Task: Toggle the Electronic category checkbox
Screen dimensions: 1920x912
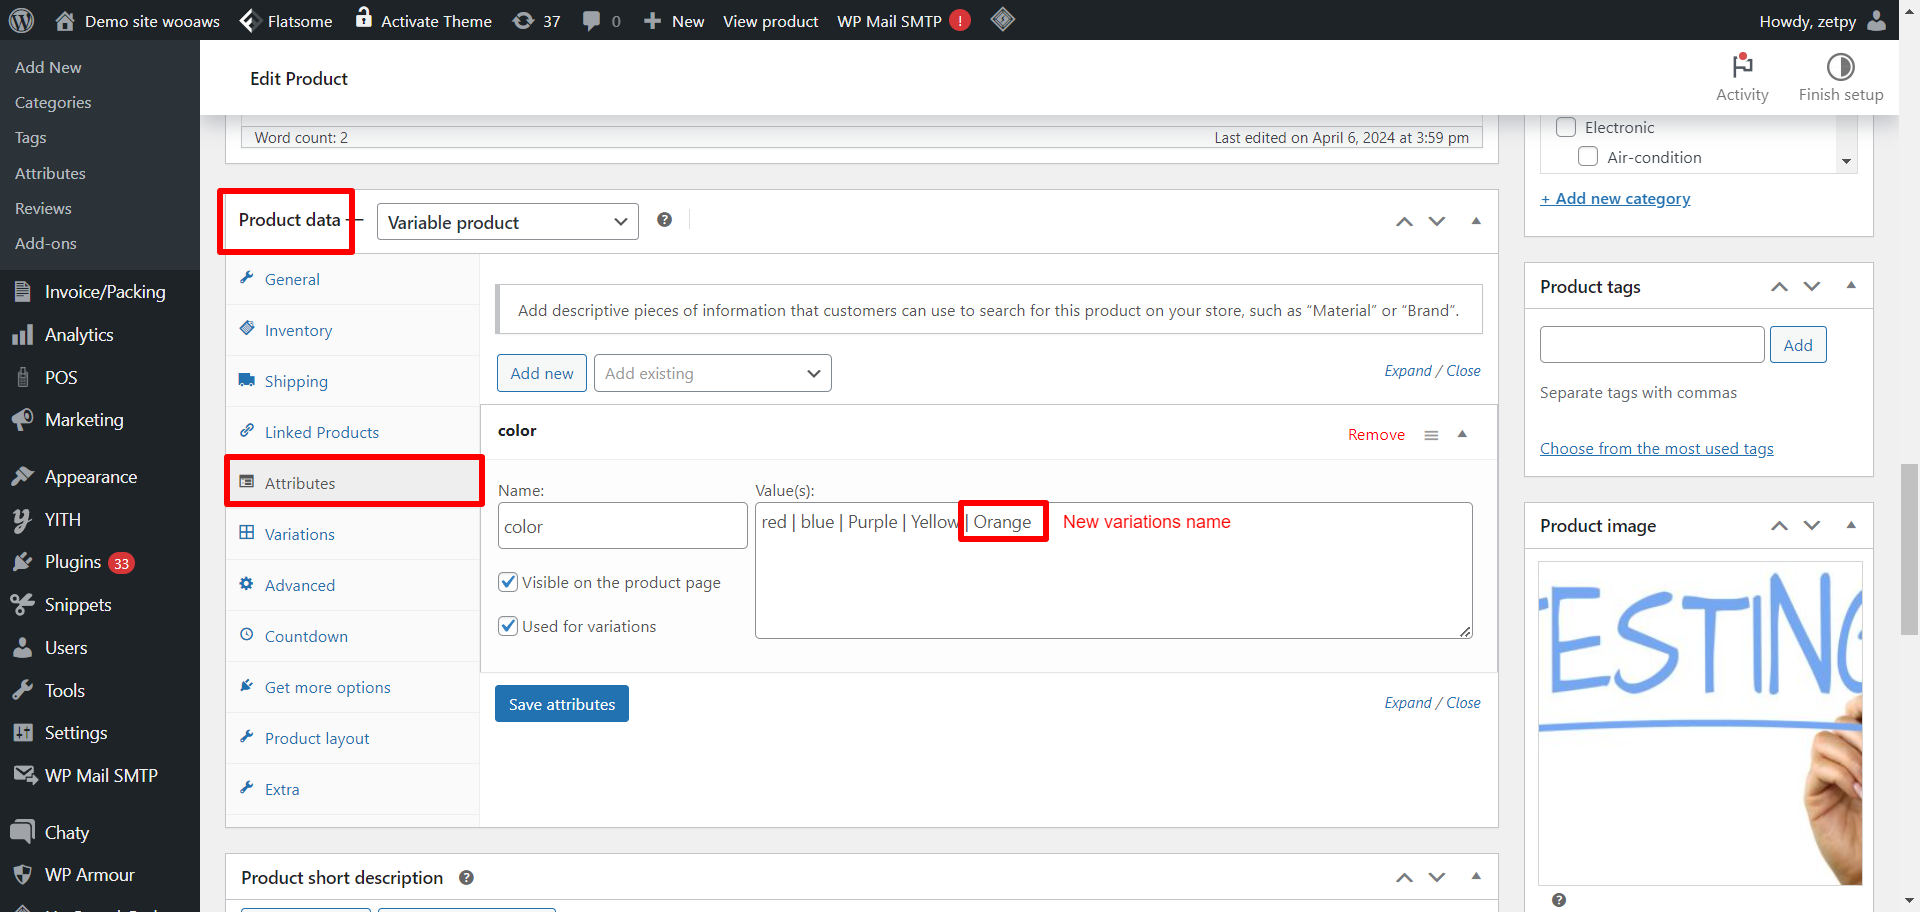Action: [1566, 127]
